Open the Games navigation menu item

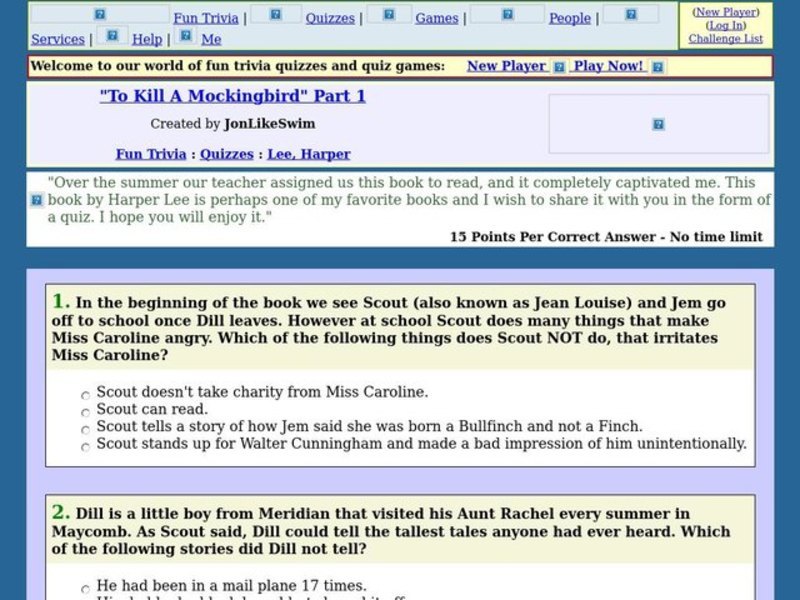437,17
